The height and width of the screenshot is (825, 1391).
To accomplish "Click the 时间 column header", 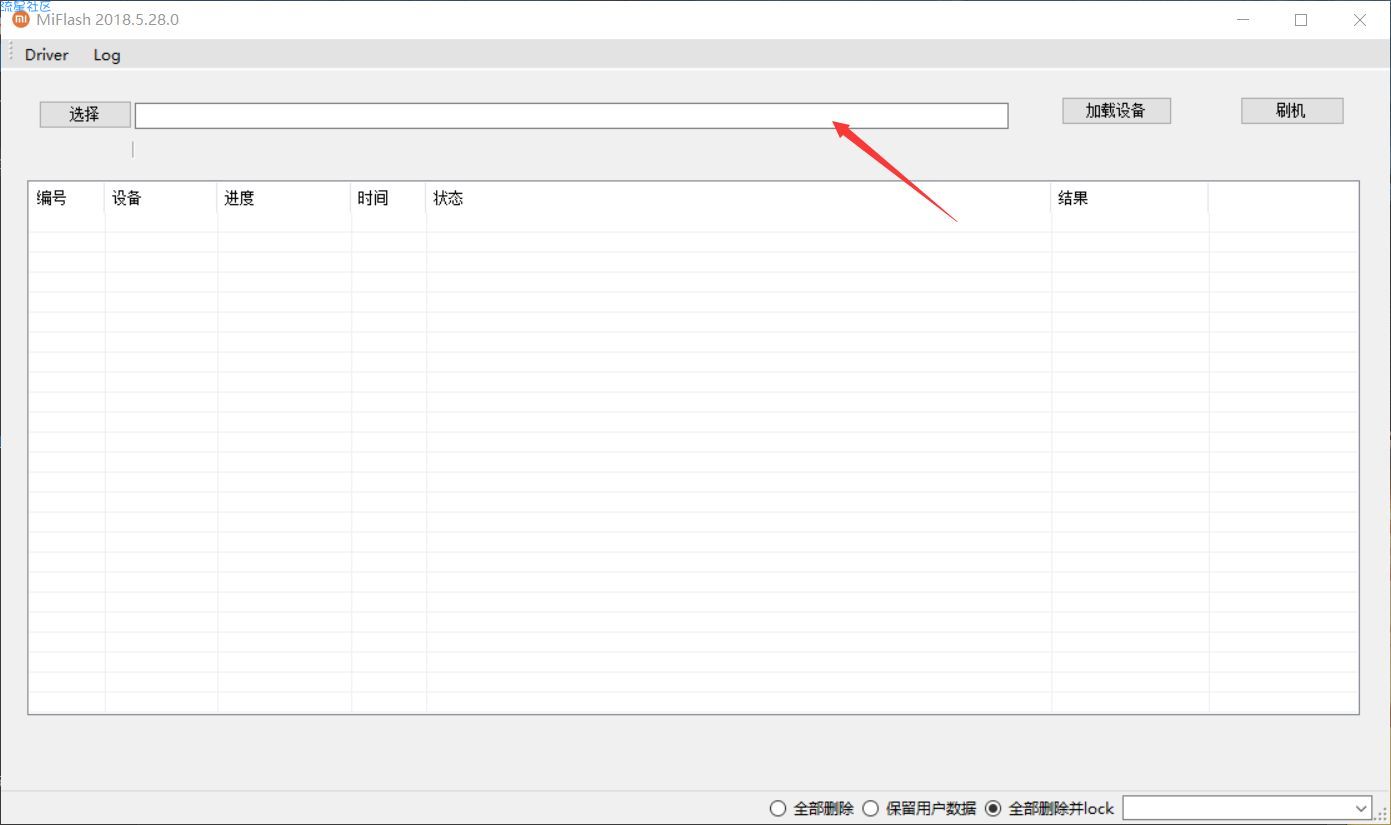I will (x=388, y=198).
